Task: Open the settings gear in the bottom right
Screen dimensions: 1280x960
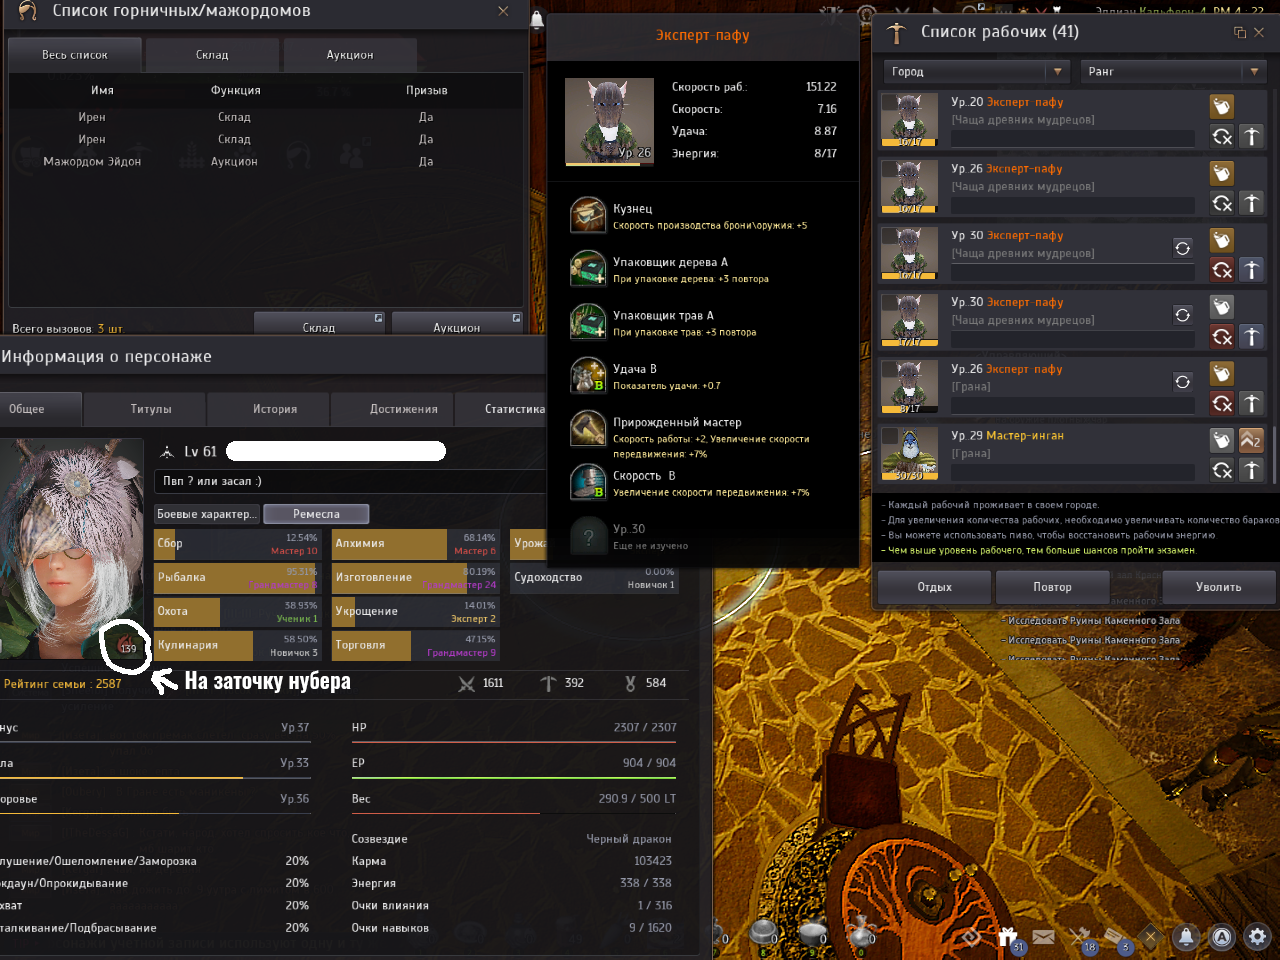Action: click(x=1257, y=937)
